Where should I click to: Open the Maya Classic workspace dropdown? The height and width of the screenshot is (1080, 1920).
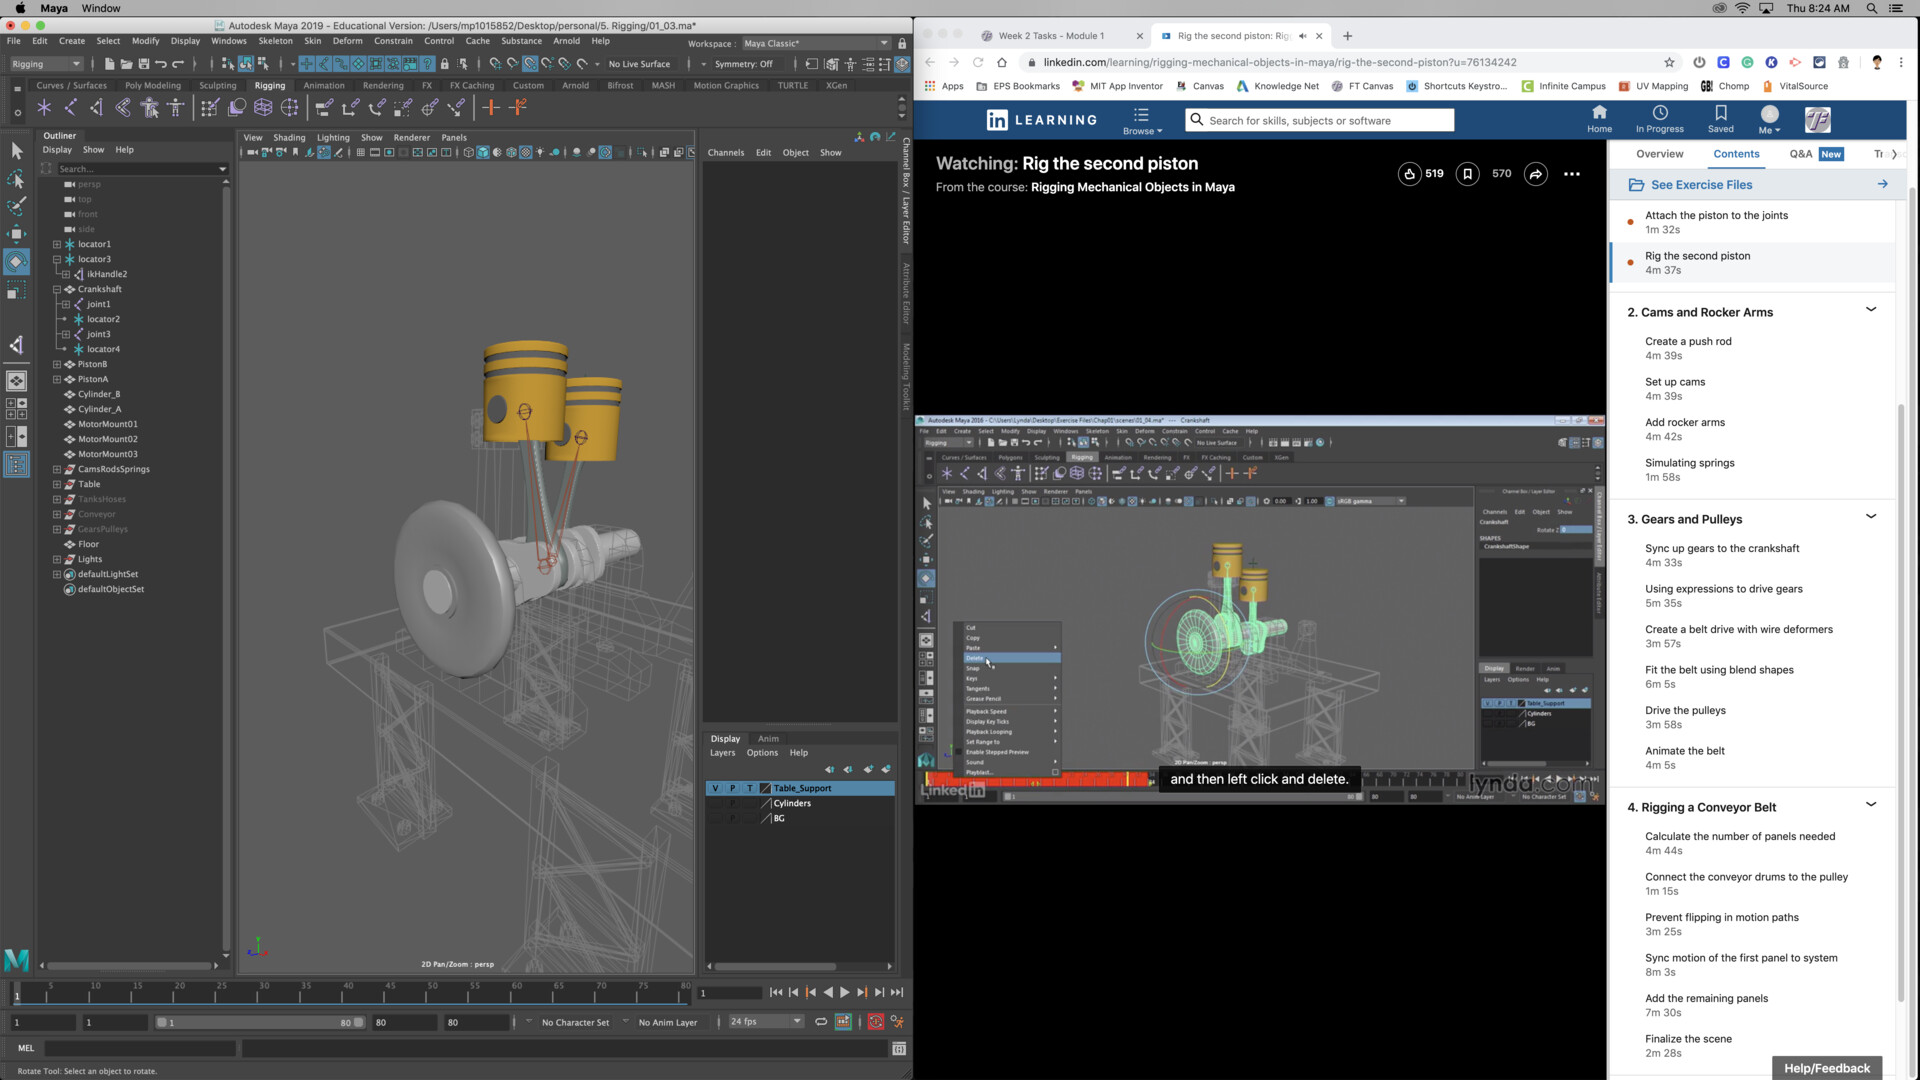[884, 43]
